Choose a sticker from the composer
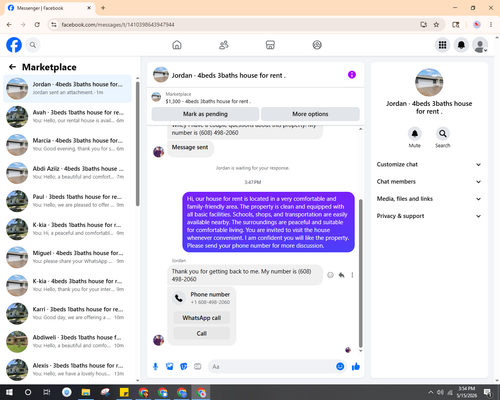The width and height of the screenshot is (500, 400). tap(184, 367)
